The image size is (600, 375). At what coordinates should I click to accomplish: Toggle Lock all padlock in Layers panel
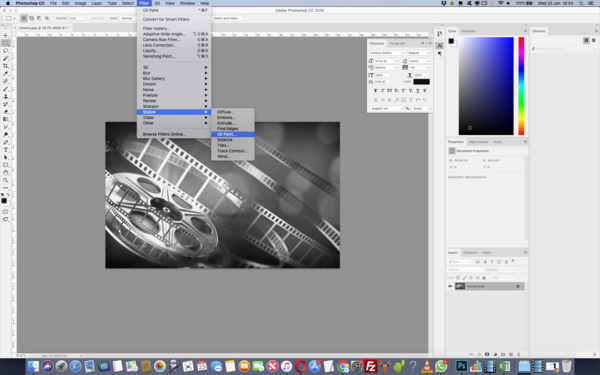(x=484, y=277)
